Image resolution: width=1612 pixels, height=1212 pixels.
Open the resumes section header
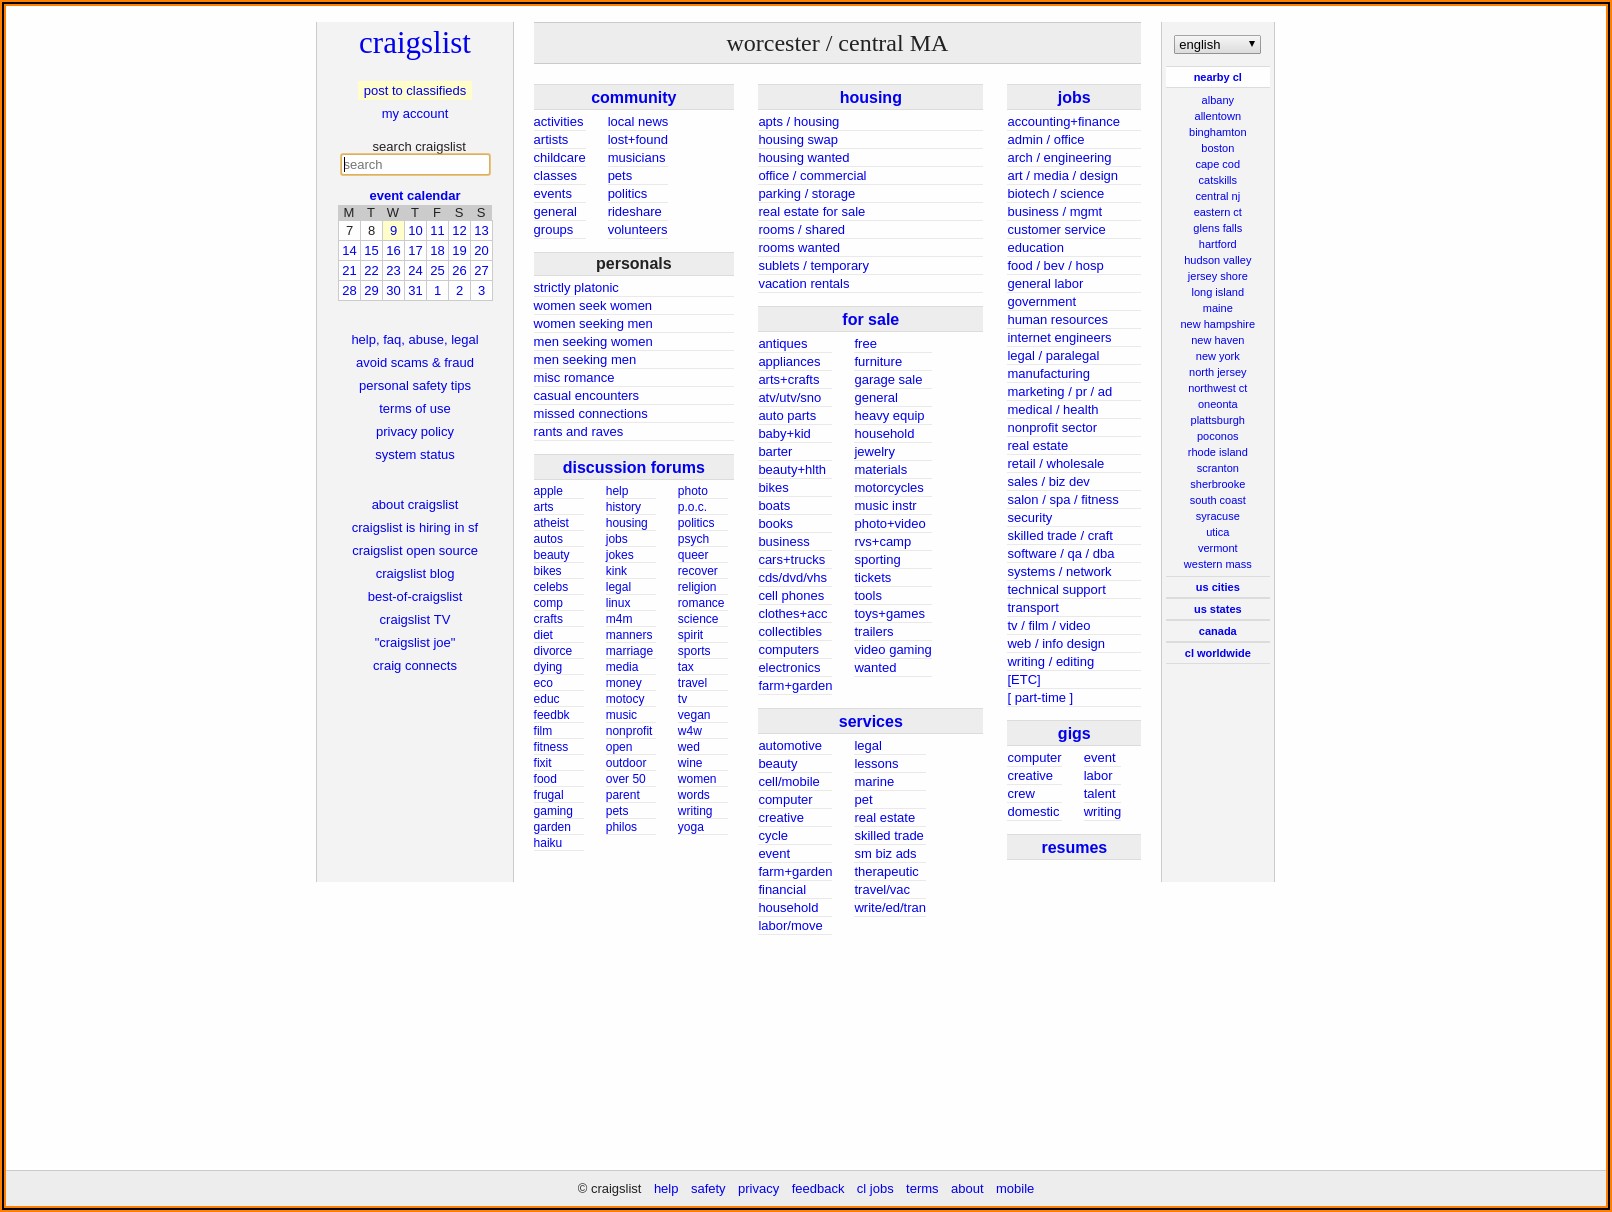tap(1074, 847)
